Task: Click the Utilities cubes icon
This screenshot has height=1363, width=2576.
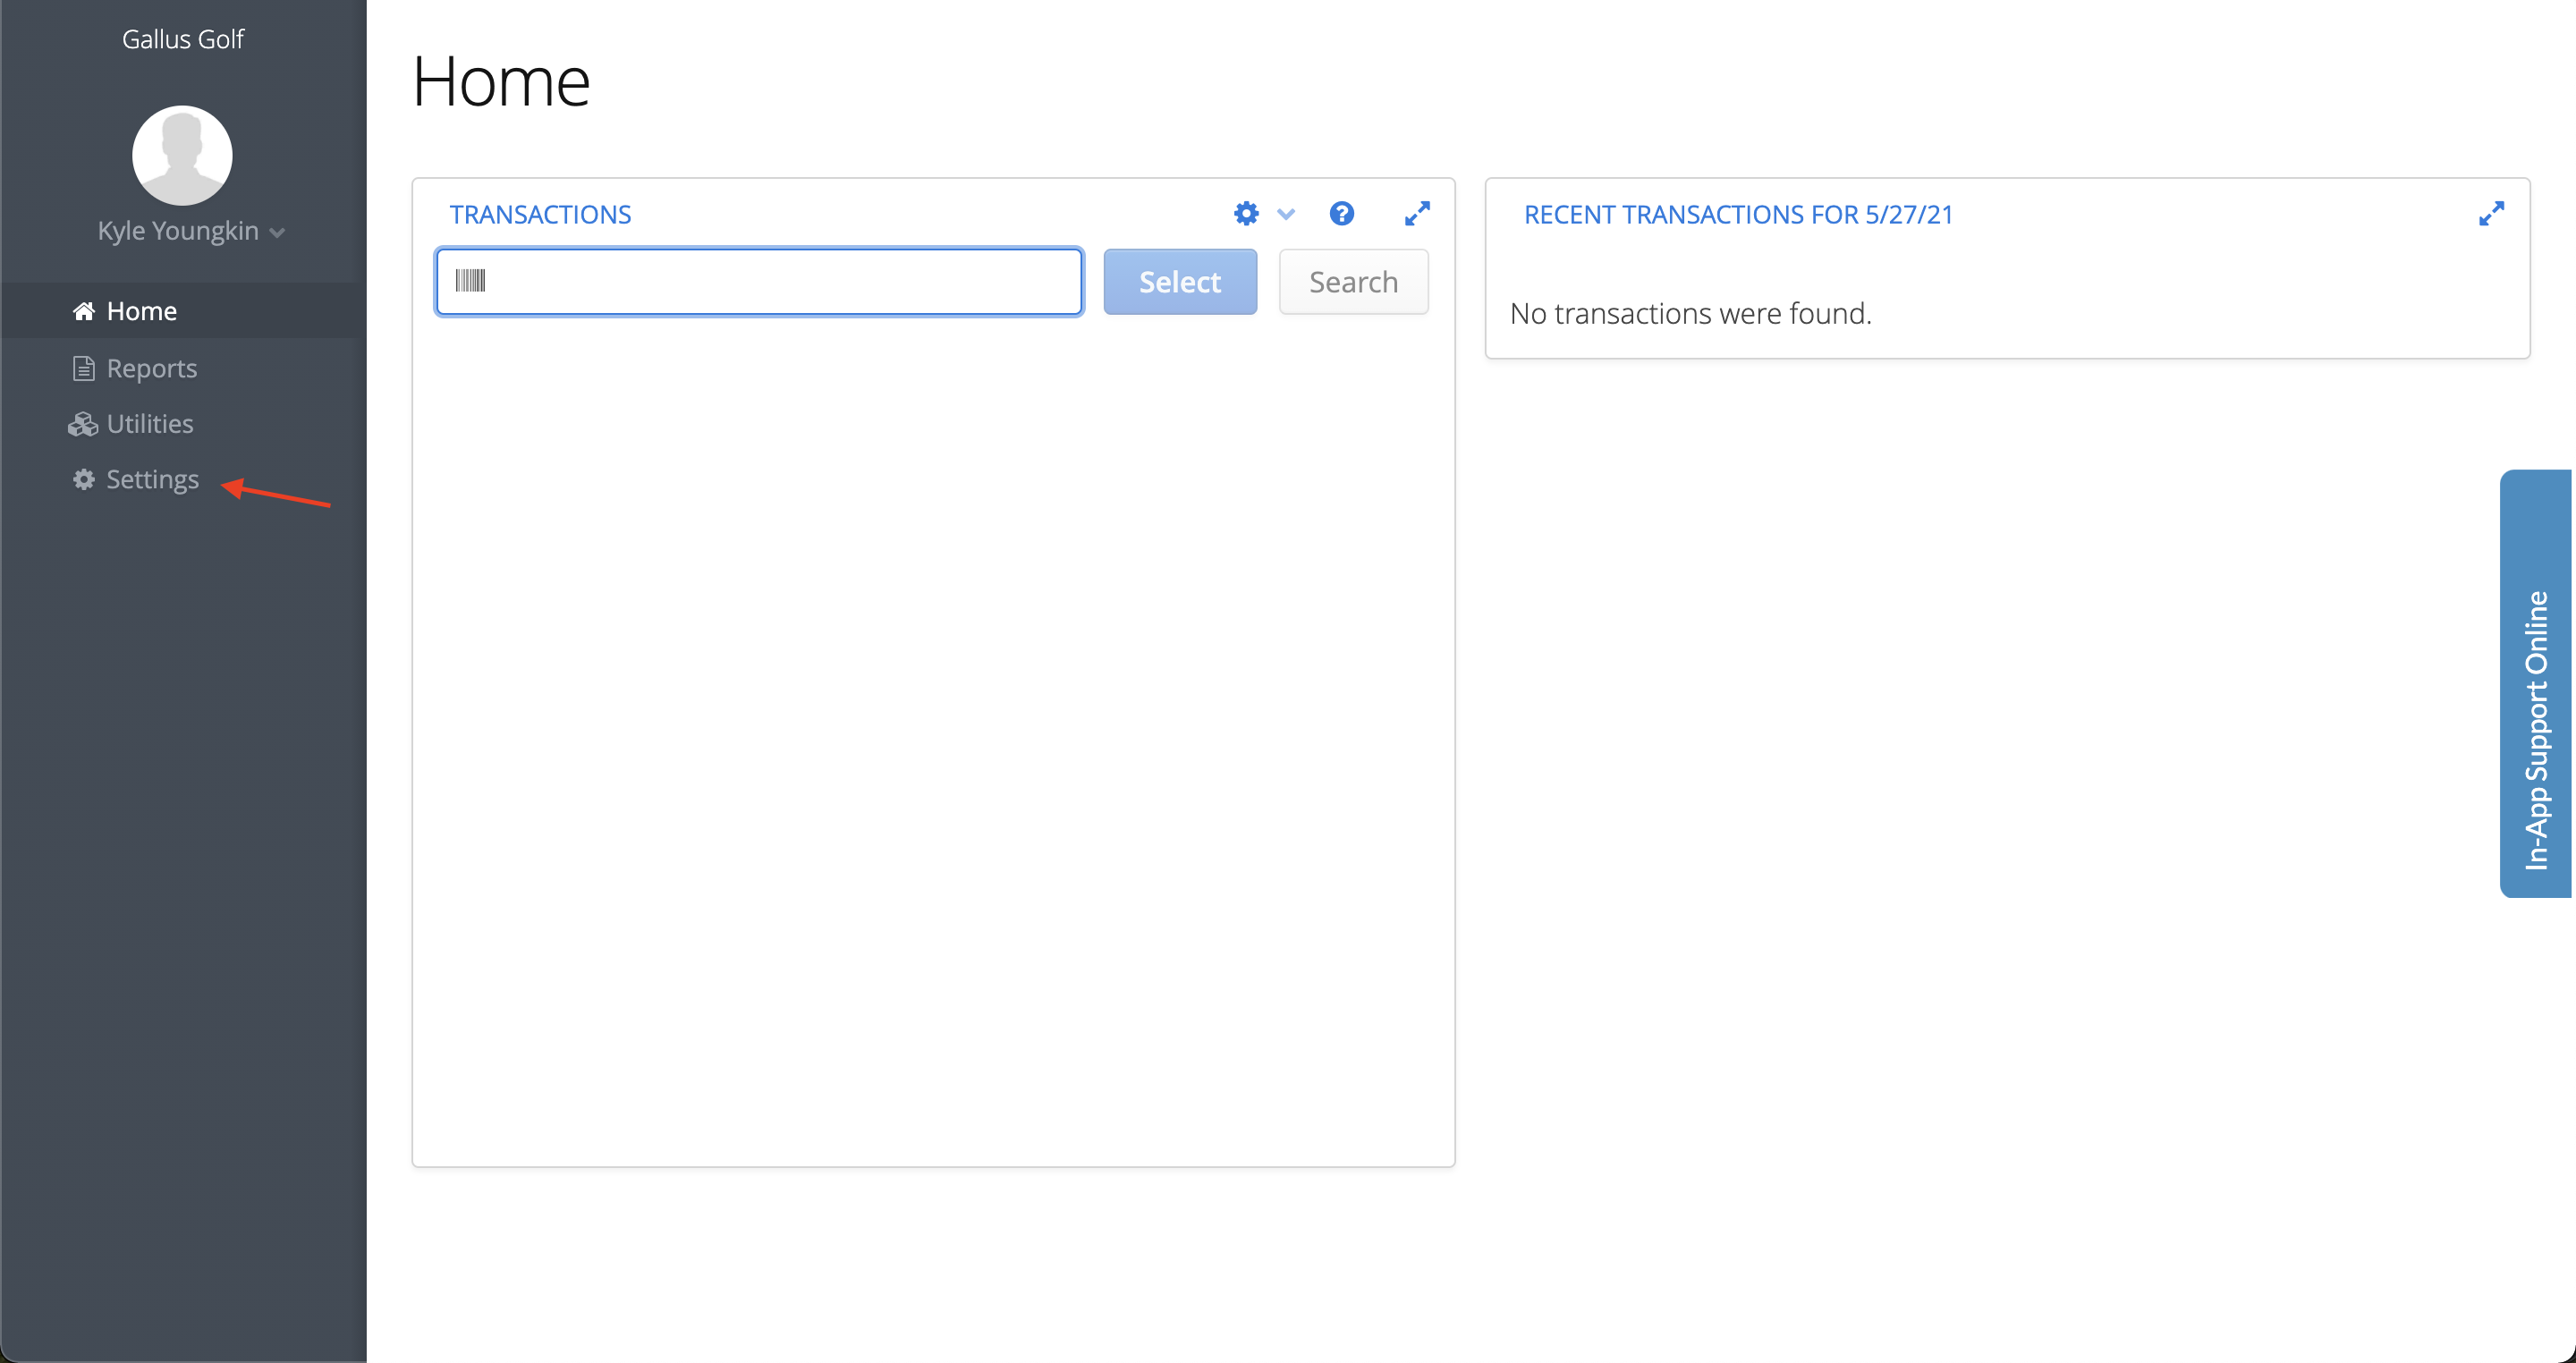Action: click(82, 424)
